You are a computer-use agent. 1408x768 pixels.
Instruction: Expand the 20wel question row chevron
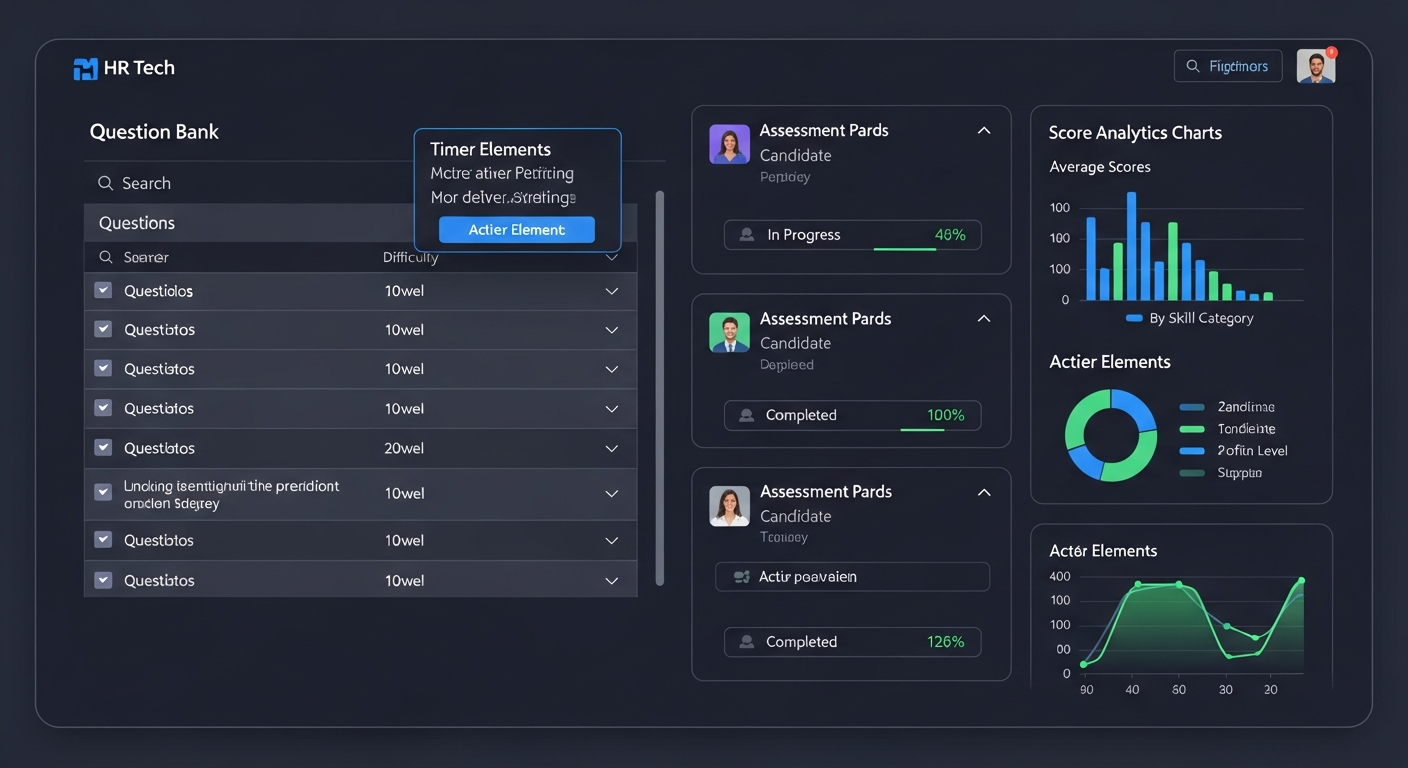click(612, 449)
